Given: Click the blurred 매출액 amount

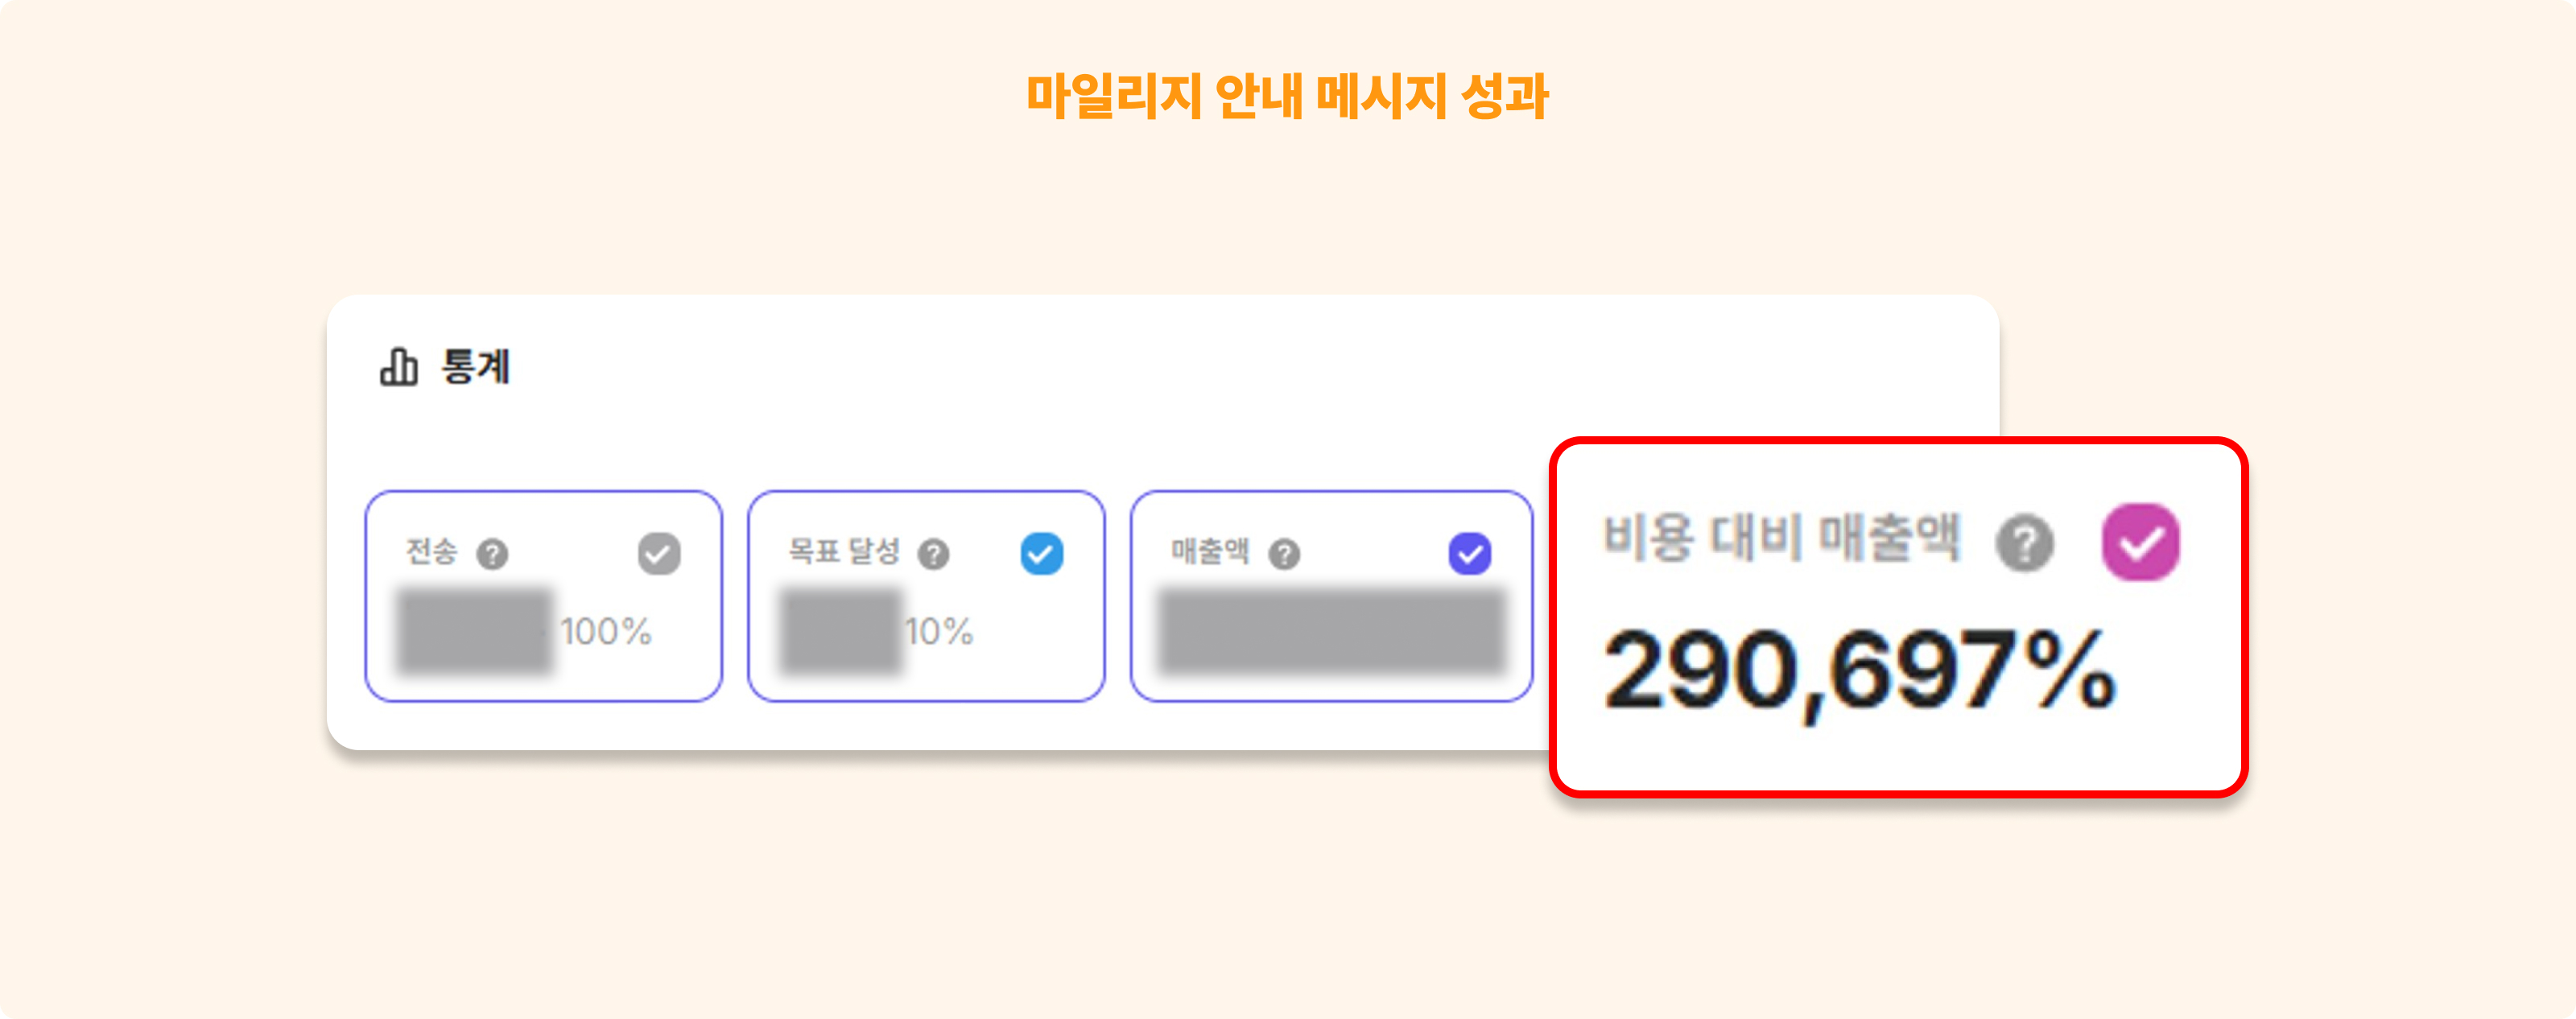Looking at the screenshot, I should click(x=1331, y=632).
